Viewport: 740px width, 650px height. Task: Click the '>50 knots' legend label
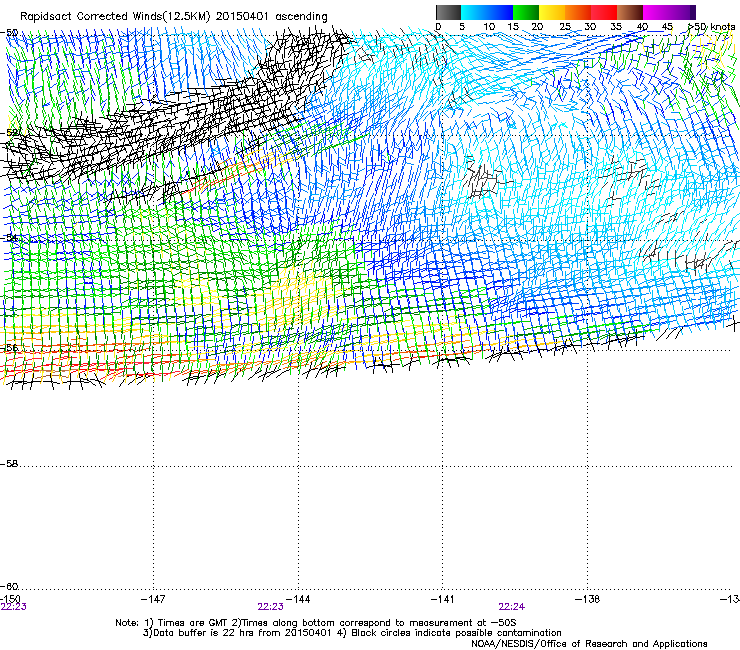712,27
